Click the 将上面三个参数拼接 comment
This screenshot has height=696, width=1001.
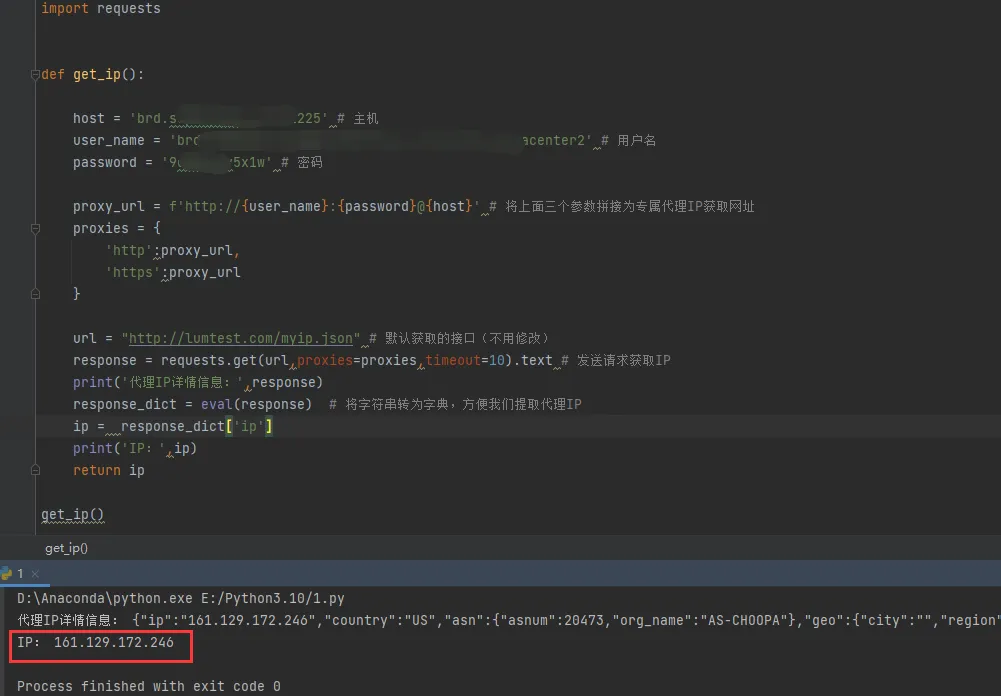[622, 207]
